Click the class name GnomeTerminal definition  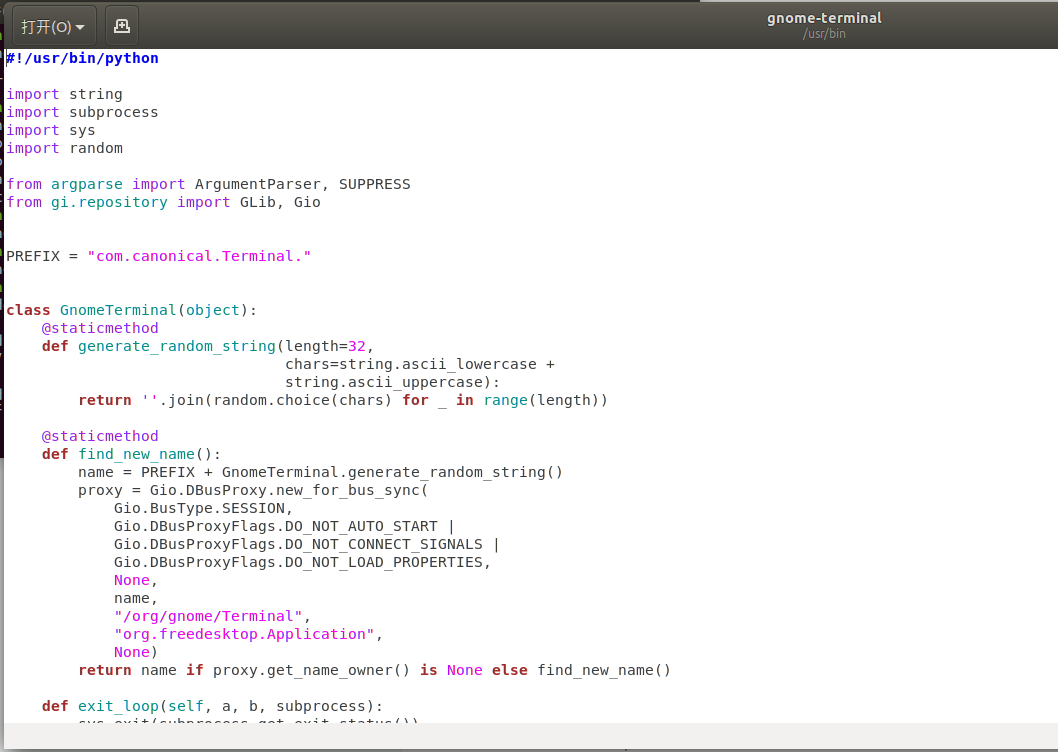point(118,310)
